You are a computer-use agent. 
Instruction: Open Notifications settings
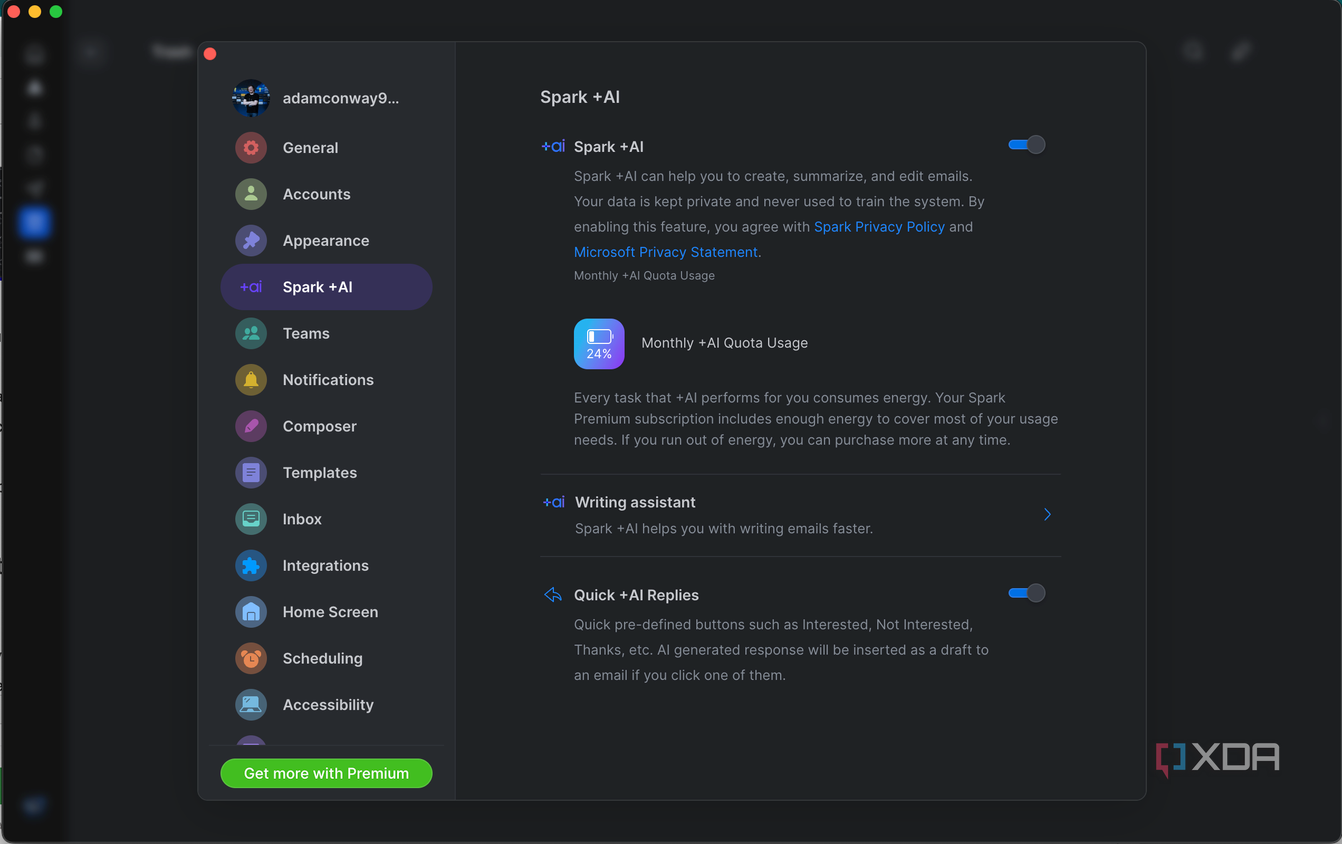pyautogui.click(x=326, y=380)
